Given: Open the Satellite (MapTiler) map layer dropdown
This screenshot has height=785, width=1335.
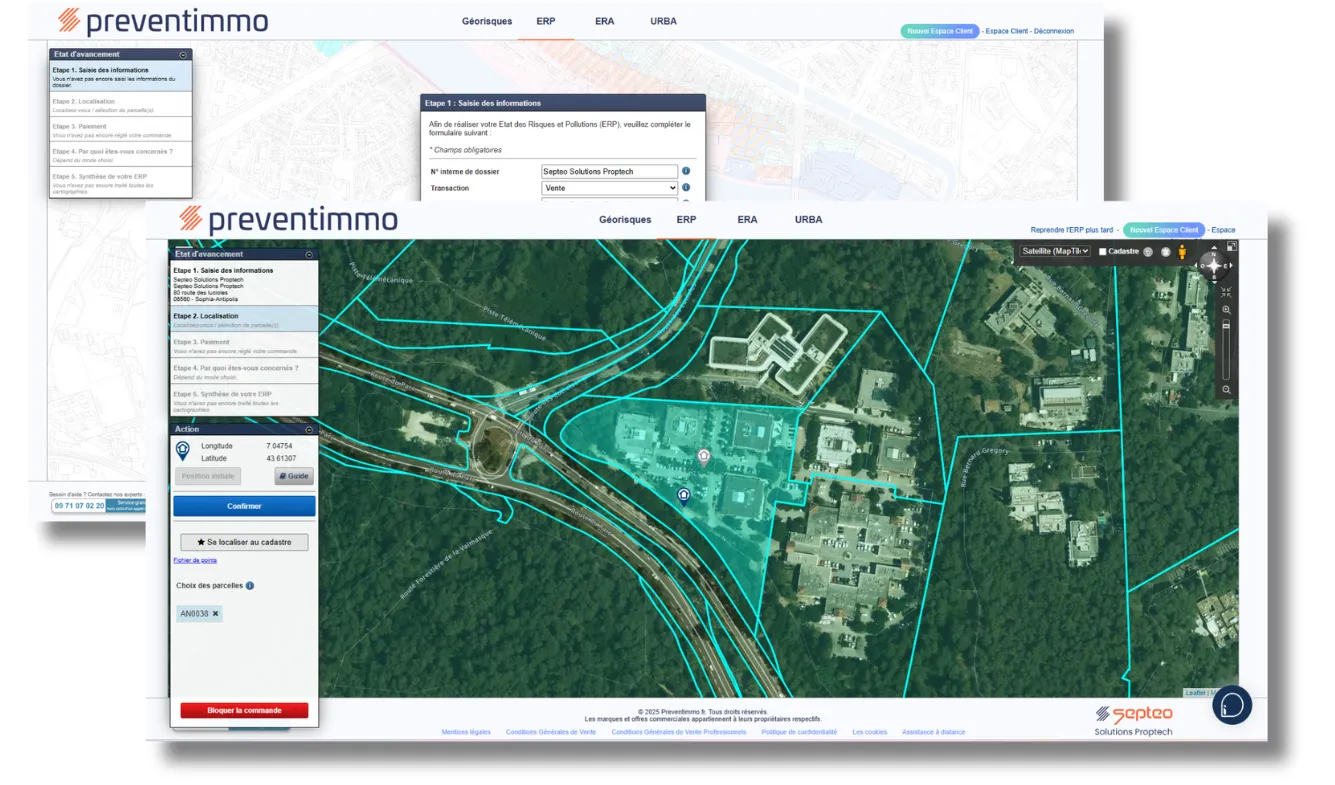Looking at the screenshot, I should 1055,251.
